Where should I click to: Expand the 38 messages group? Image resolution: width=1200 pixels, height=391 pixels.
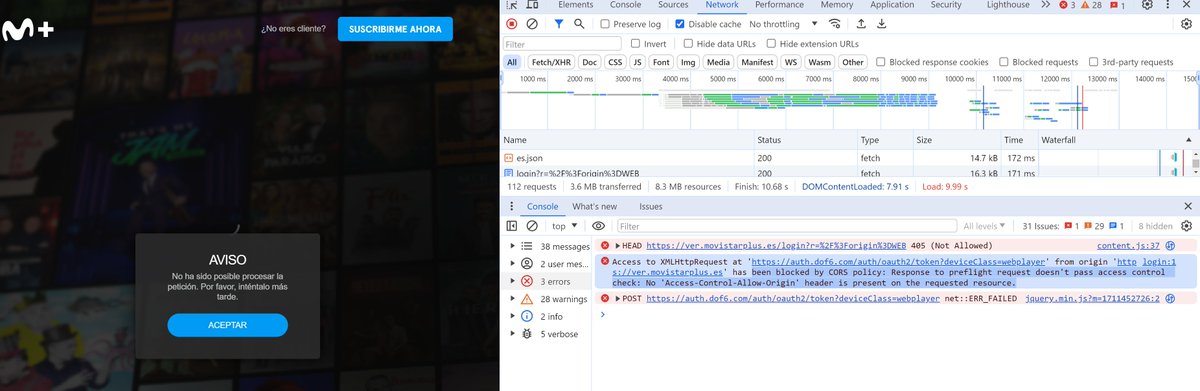[513, 246]
